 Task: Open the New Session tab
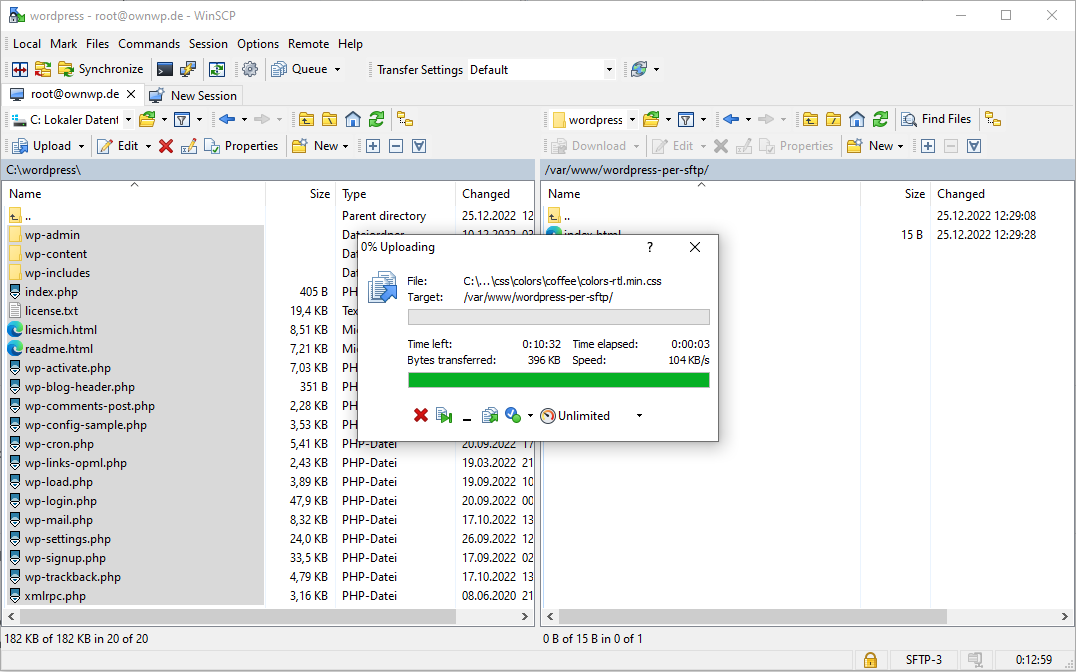pos(193,95)
